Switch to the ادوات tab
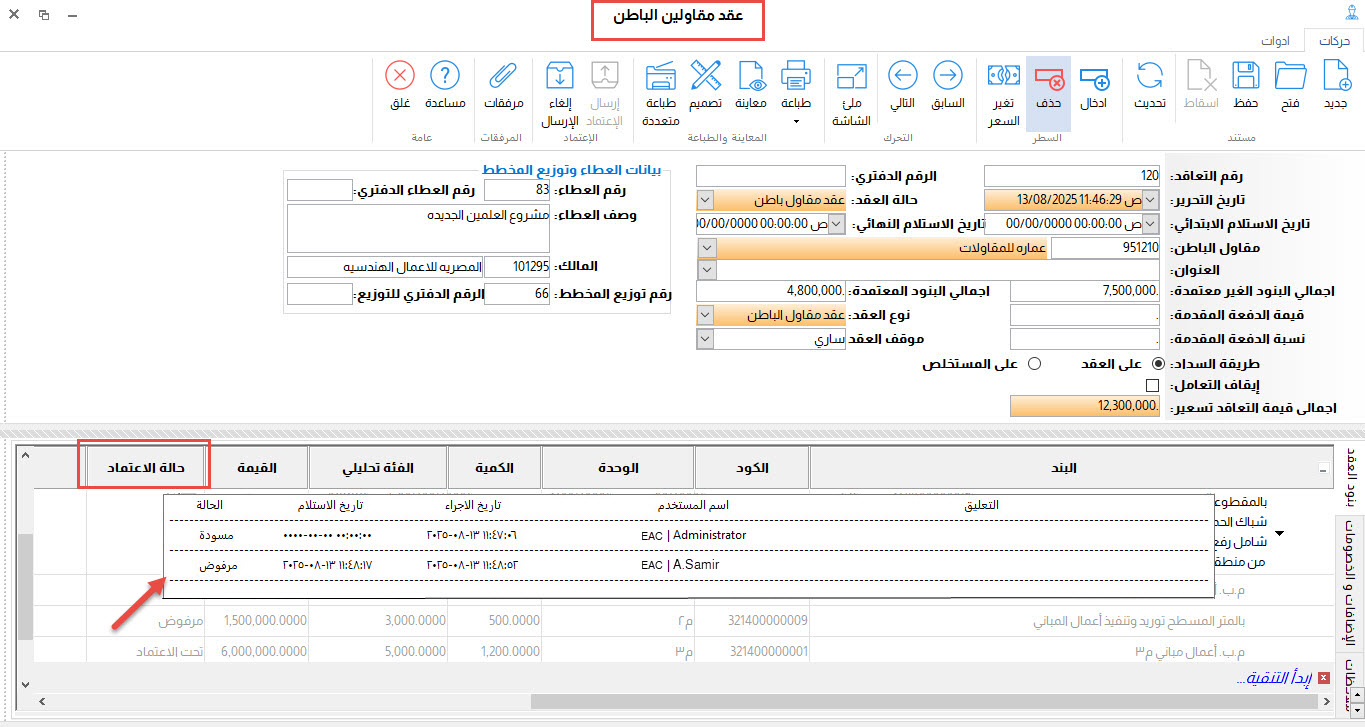The height and width of the screenshot is (727, 1365). (1276, 41)
